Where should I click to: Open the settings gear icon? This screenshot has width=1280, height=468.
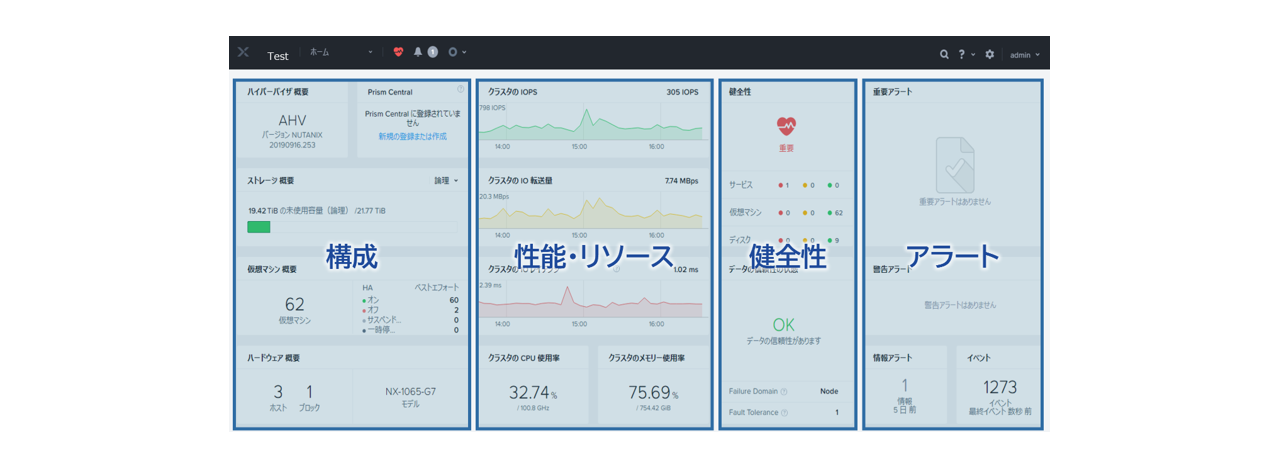click(x=990, y=54)
